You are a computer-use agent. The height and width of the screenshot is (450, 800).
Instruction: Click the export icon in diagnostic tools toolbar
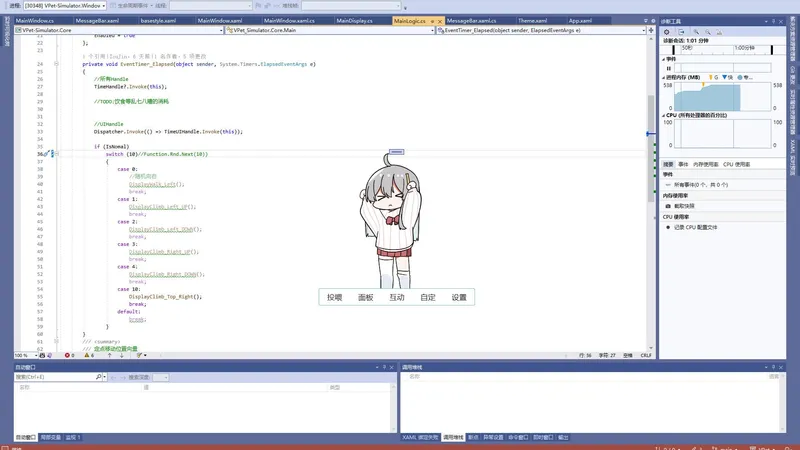coord(681,32)
